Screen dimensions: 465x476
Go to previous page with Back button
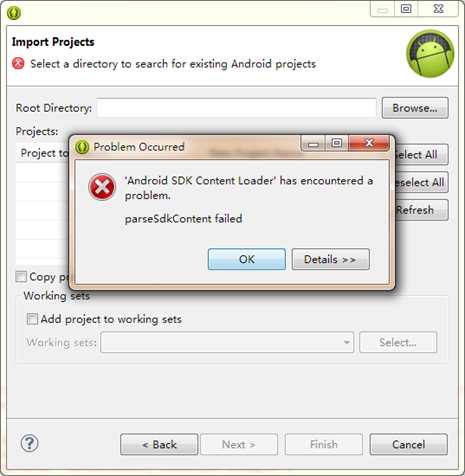159,444
